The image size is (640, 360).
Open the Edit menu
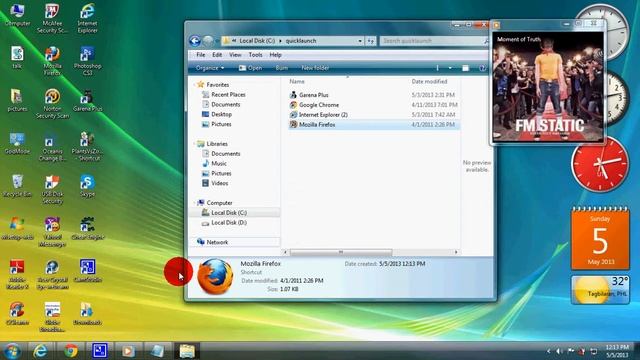click(x=217, y=55)
